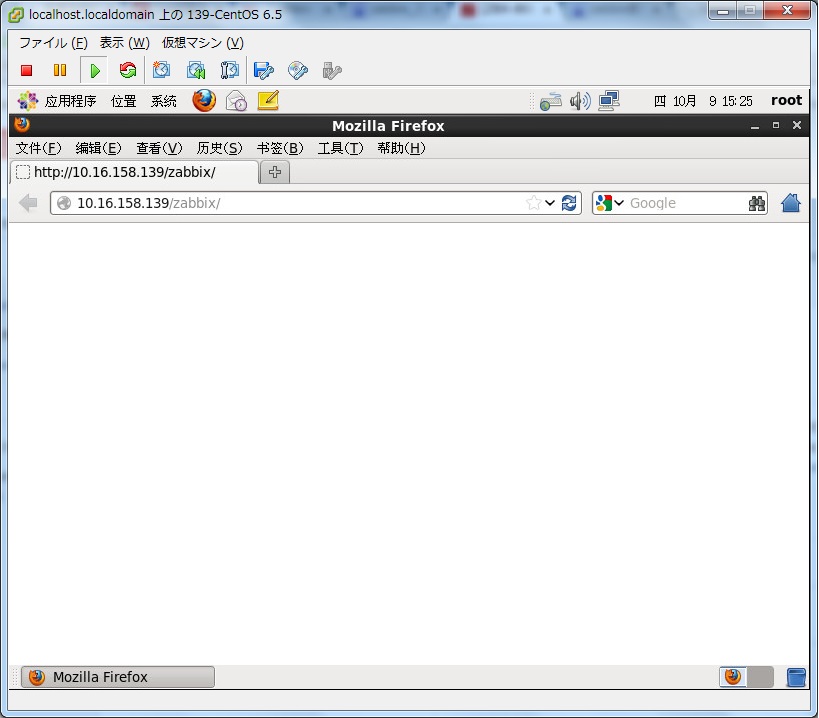
Task: Open Firefox 工具(T) menu
Action: tap(340, 148)
